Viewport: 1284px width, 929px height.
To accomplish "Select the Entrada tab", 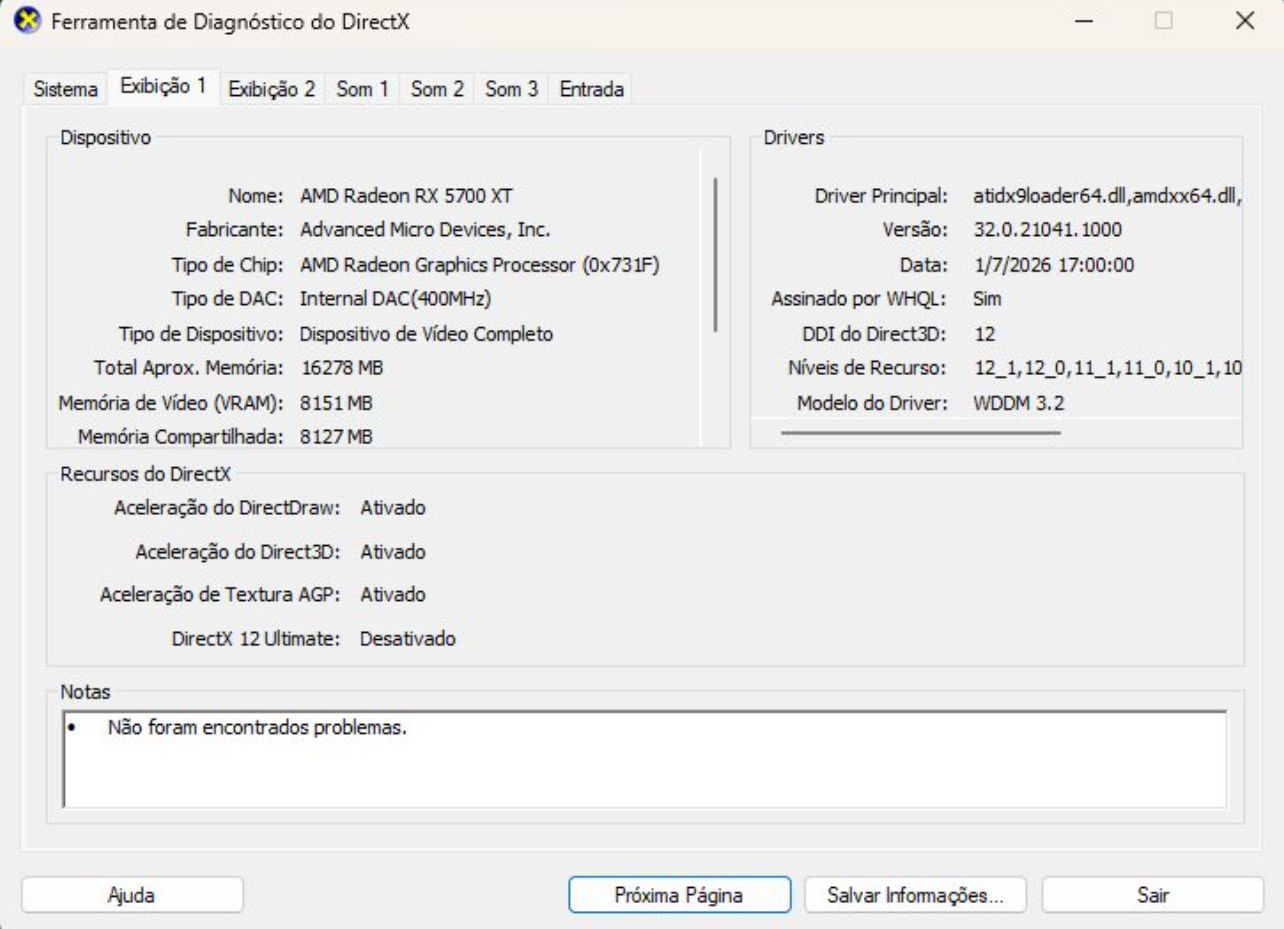I will pyautogui.click(x=592, y=89).
